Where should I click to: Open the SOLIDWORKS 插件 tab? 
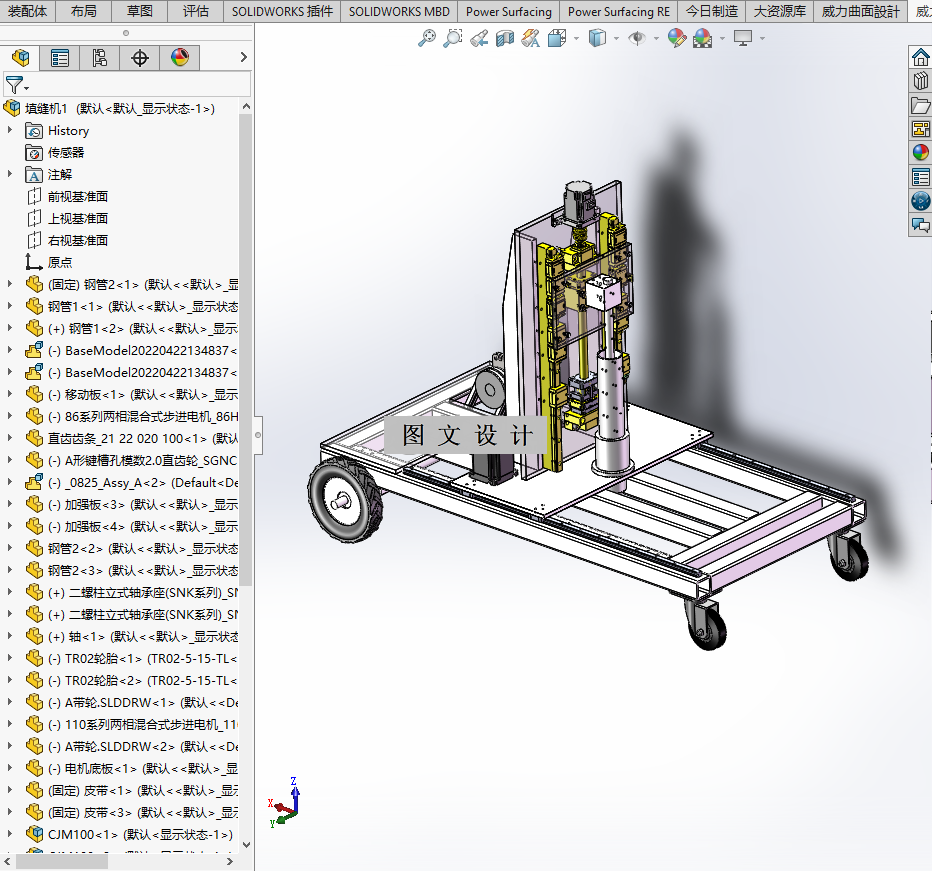tap(282, 11)
